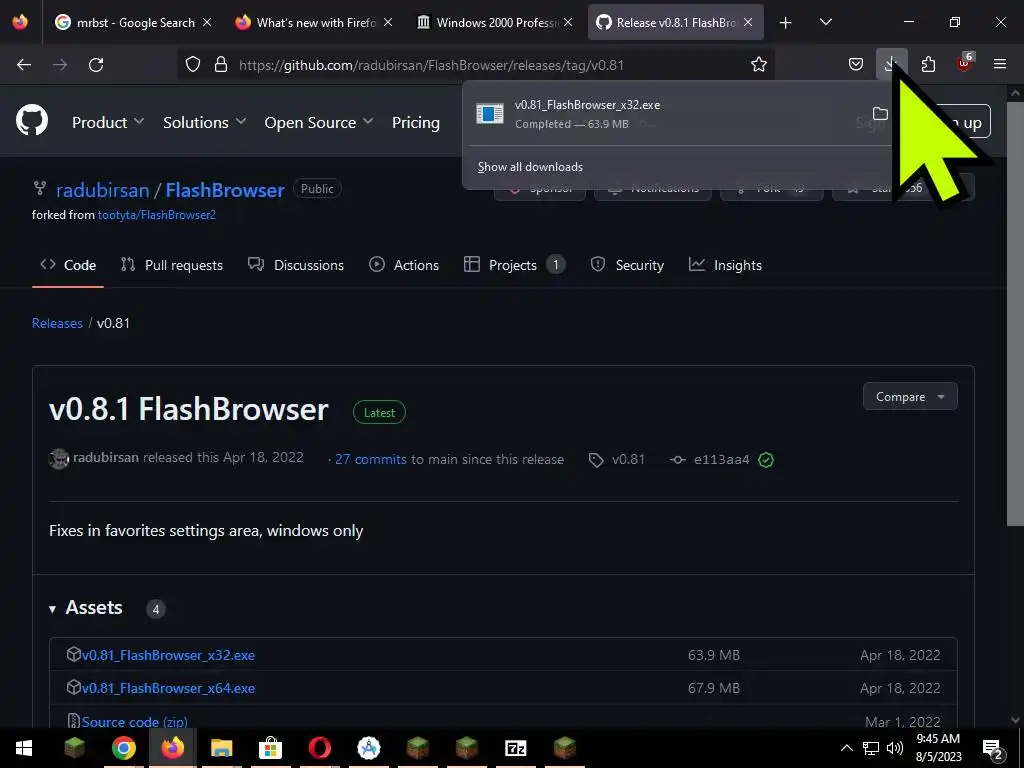Open the notification center icon

(993, 748)
